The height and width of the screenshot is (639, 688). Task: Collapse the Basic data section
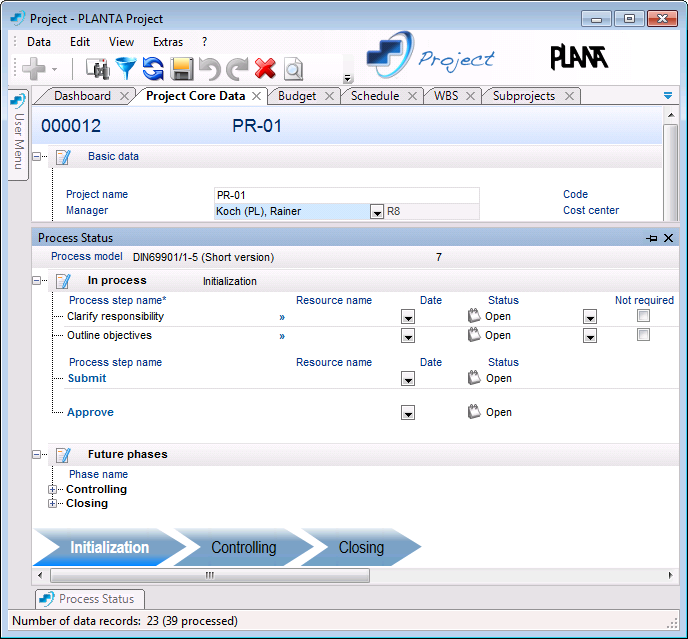(x=37, y=156)
